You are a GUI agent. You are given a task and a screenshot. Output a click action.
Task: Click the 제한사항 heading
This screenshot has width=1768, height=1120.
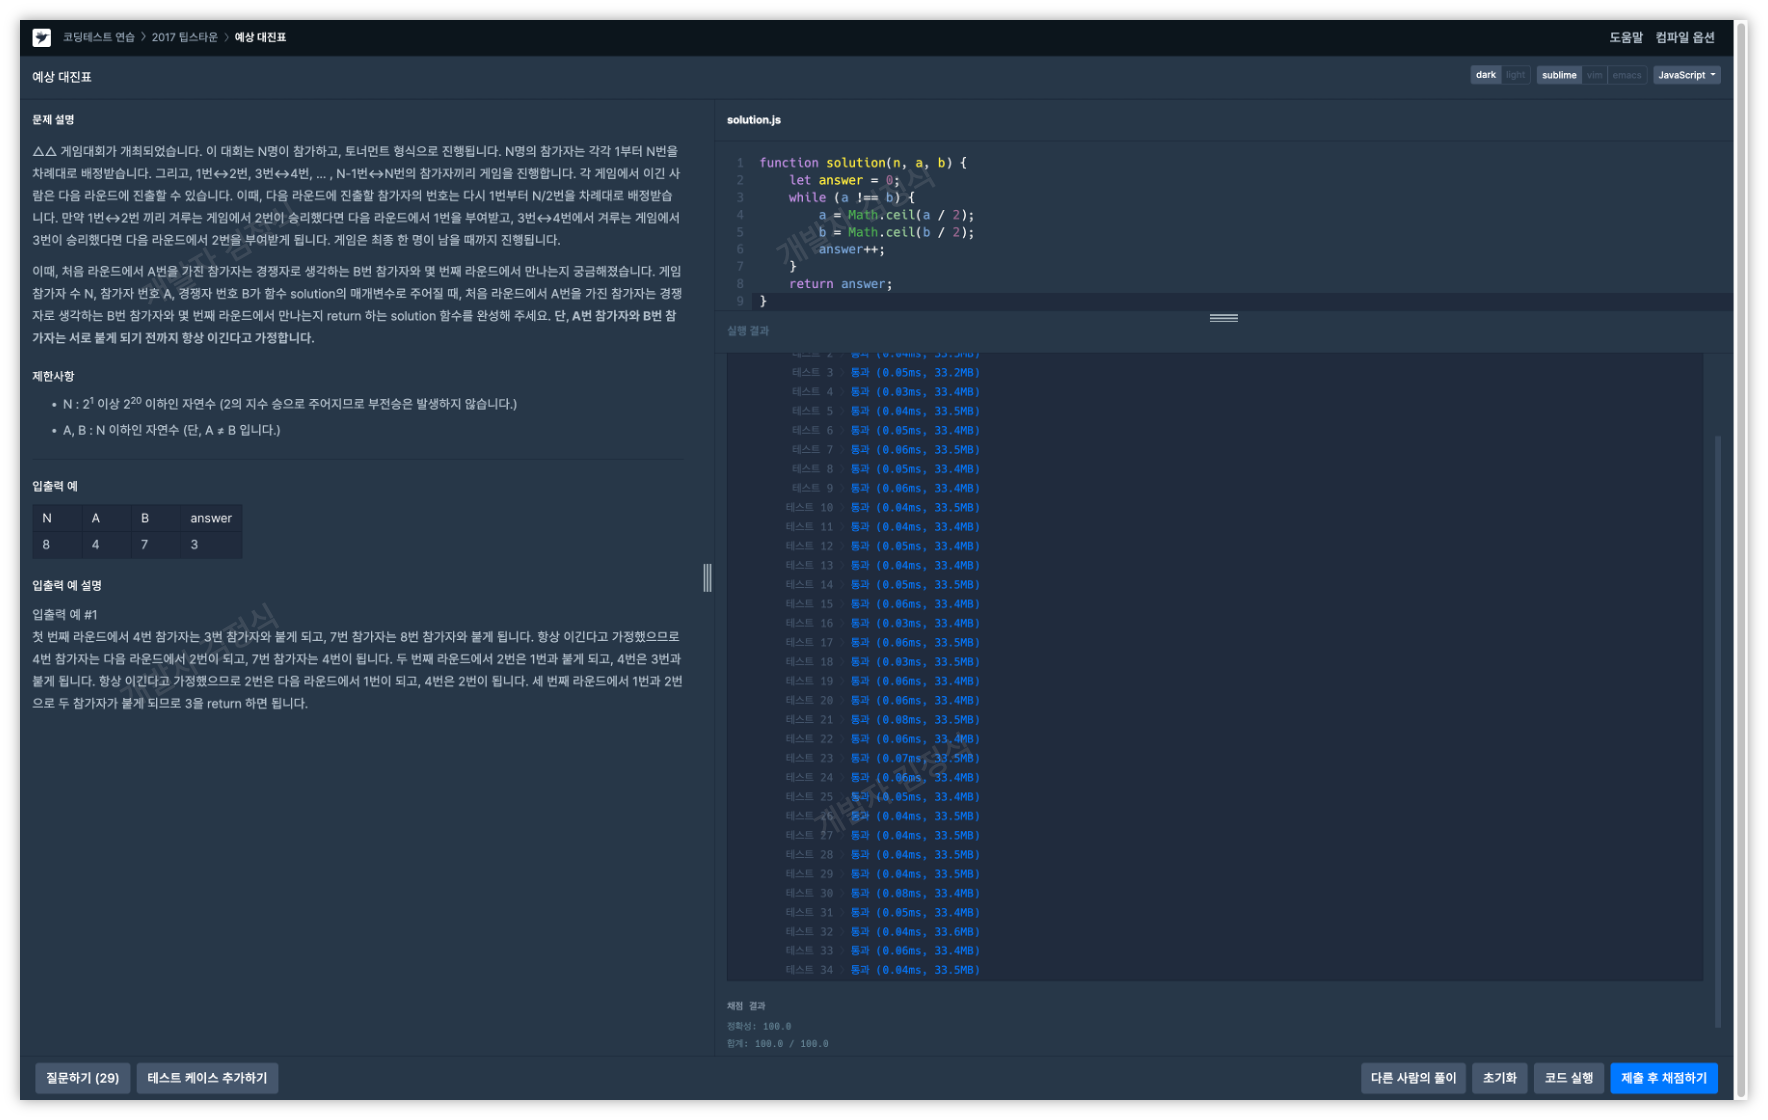coord(53,377)
